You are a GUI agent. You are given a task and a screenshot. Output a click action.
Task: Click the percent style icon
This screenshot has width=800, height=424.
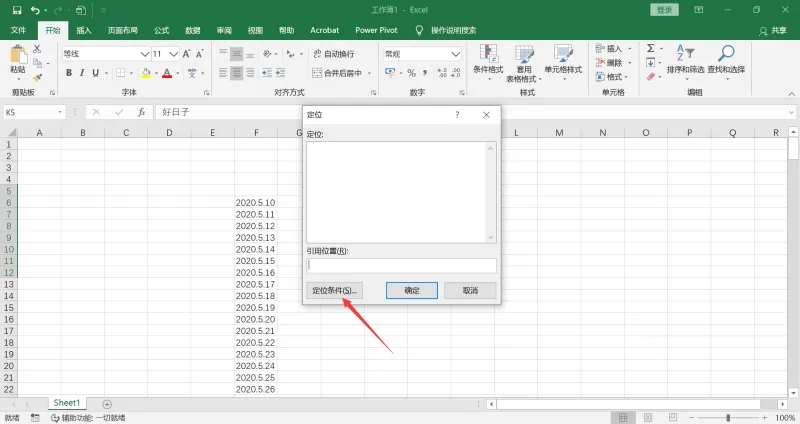411,73
